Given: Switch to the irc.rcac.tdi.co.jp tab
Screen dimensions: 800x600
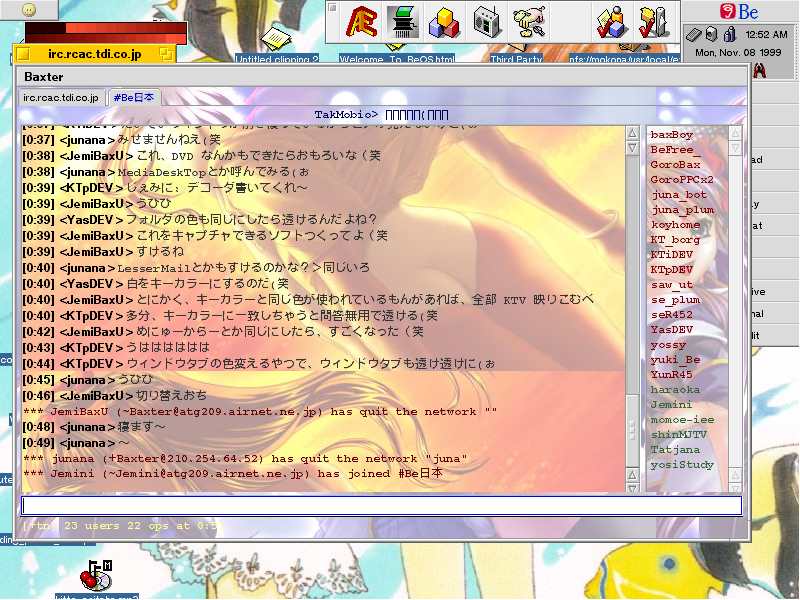Looking at the screenshot, I should 61,97.
